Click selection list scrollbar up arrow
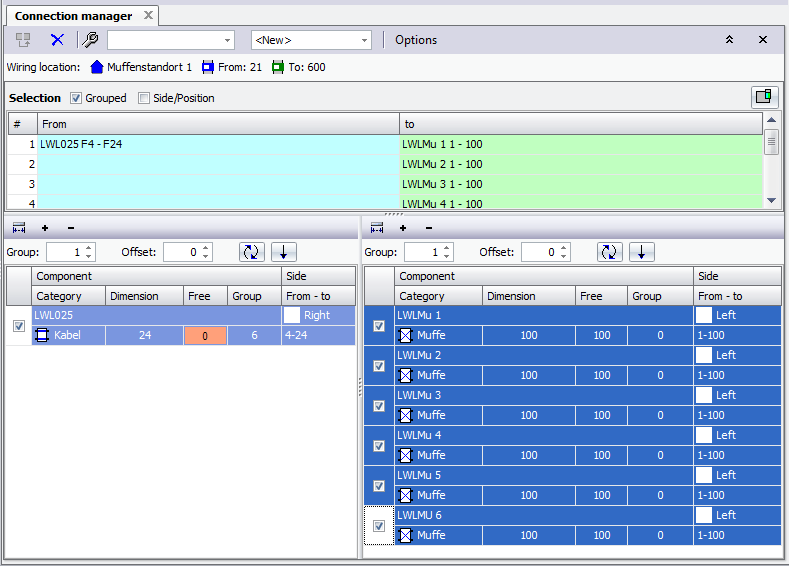The width and height of the screenshot is (789, 566). [771, 120]
